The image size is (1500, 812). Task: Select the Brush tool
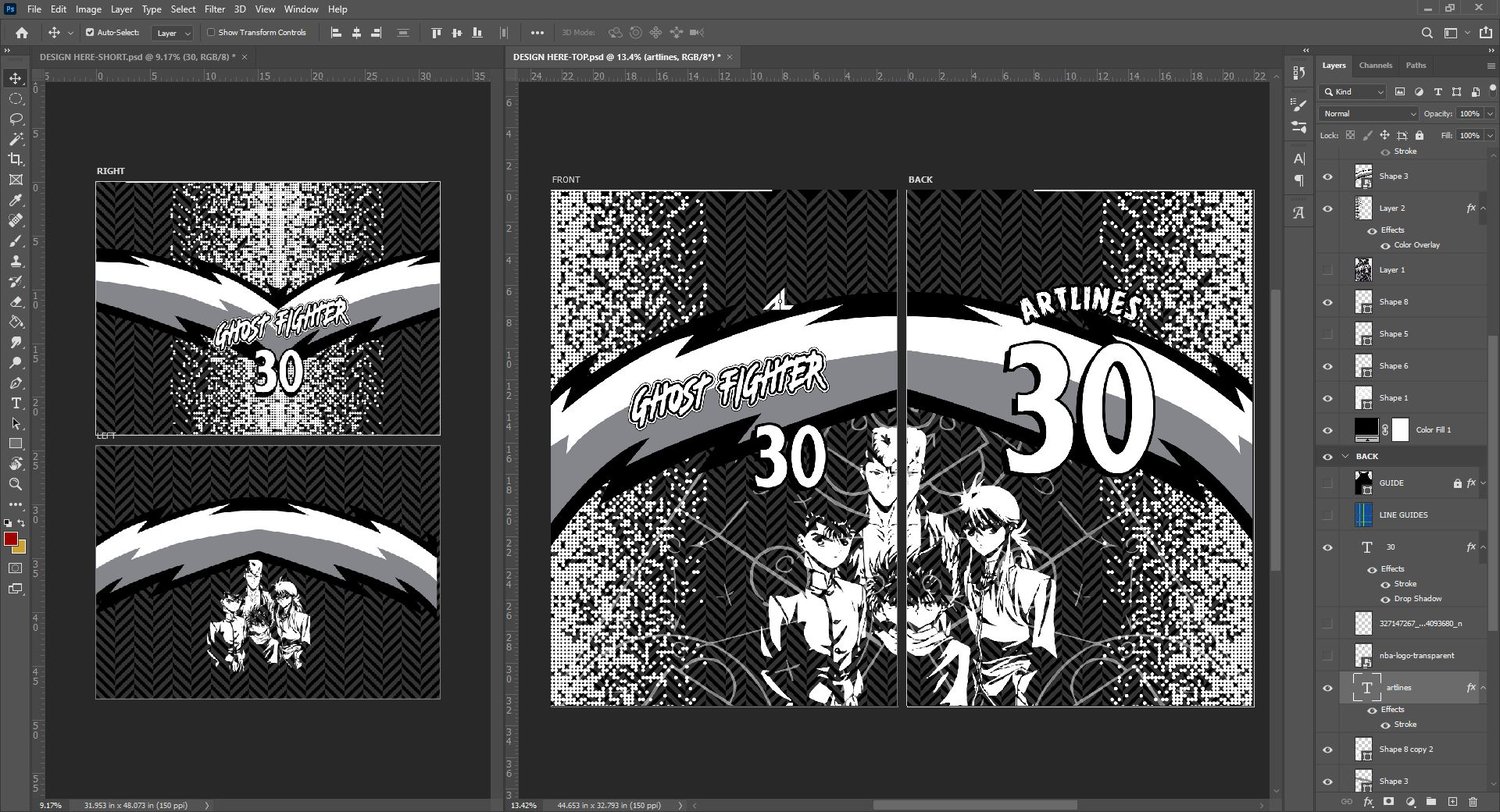(15, 241)
